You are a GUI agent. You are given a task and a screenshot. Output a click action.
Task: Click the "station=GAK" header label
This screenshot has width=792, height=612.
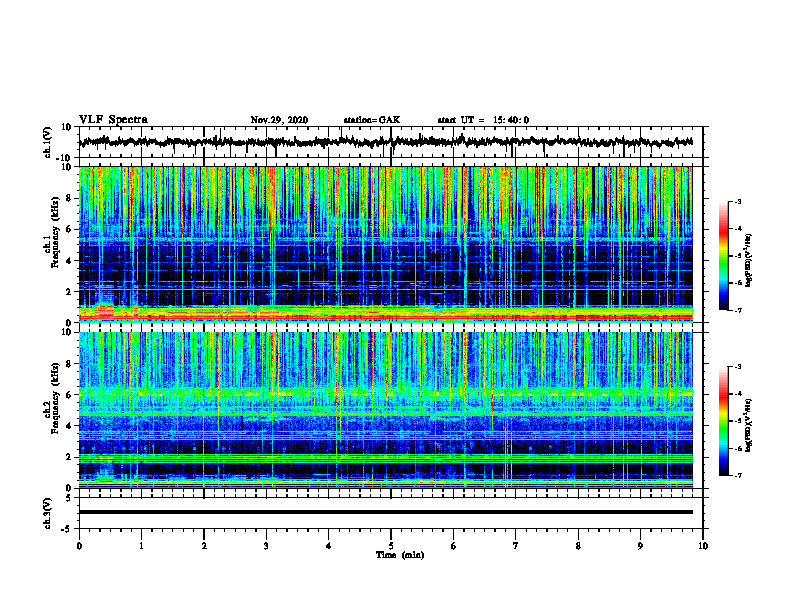point(372,120)
